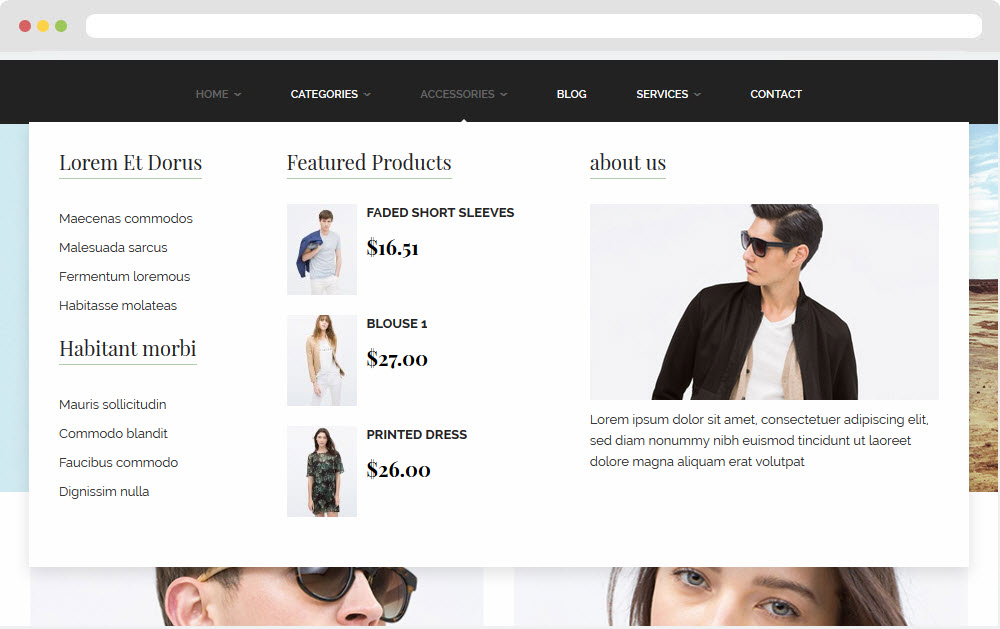Click the Faded Short Sleeves product title
The height and width of the screenshot is (629, 1000).
tap(440, 213)
